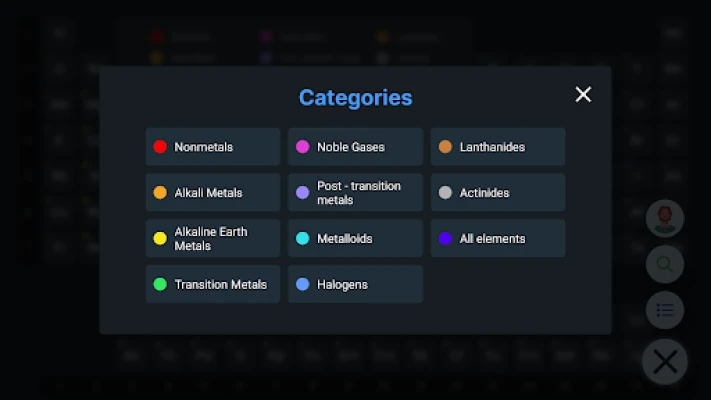Select the Nonmetals category
The height and width of the screenshot is (400, 711).
(x=213, y=147)
